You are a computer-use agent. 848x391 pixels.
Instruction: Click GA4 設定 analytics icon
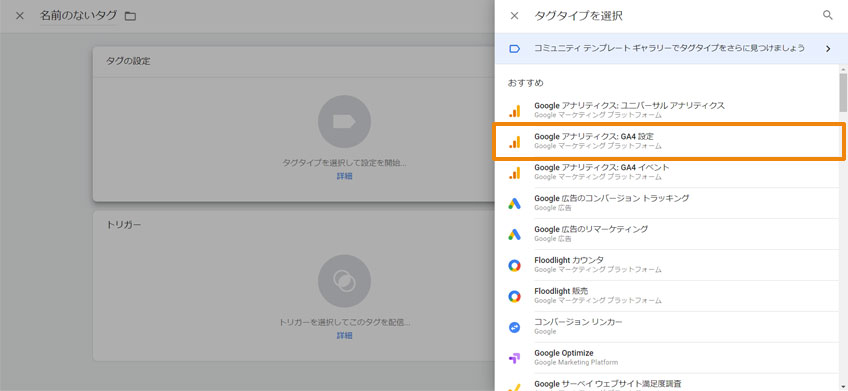pos(514,142)
